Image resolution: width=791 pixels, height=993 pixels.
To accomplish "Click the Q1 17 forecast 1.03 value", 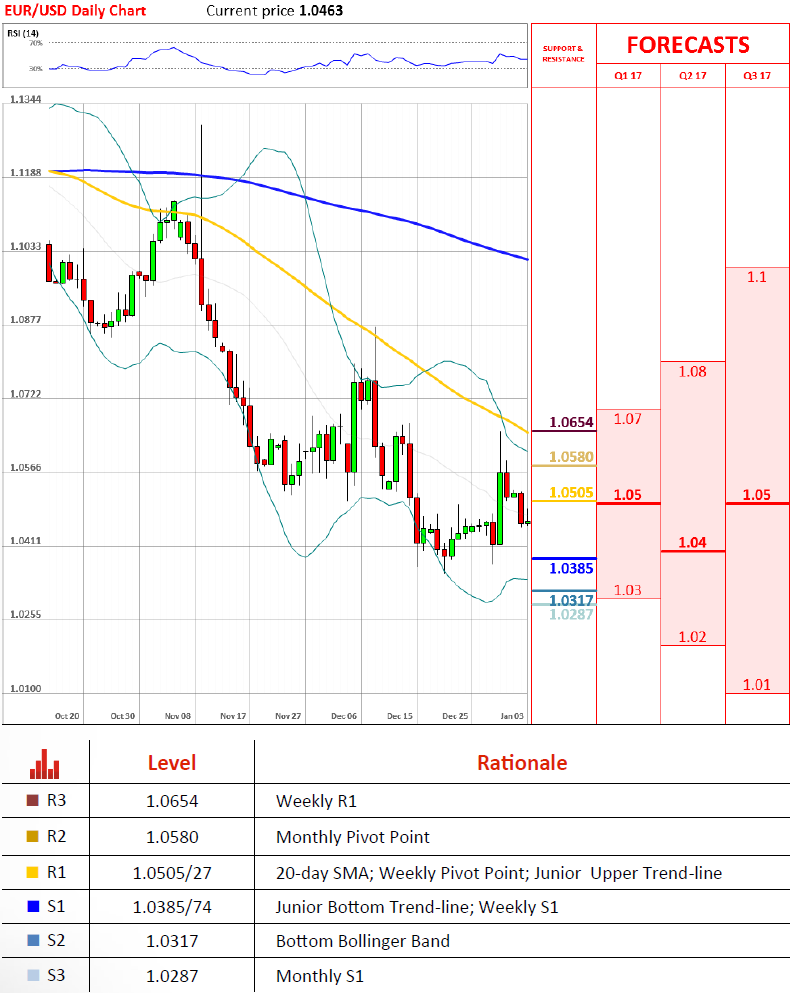I will pos(628,590).
